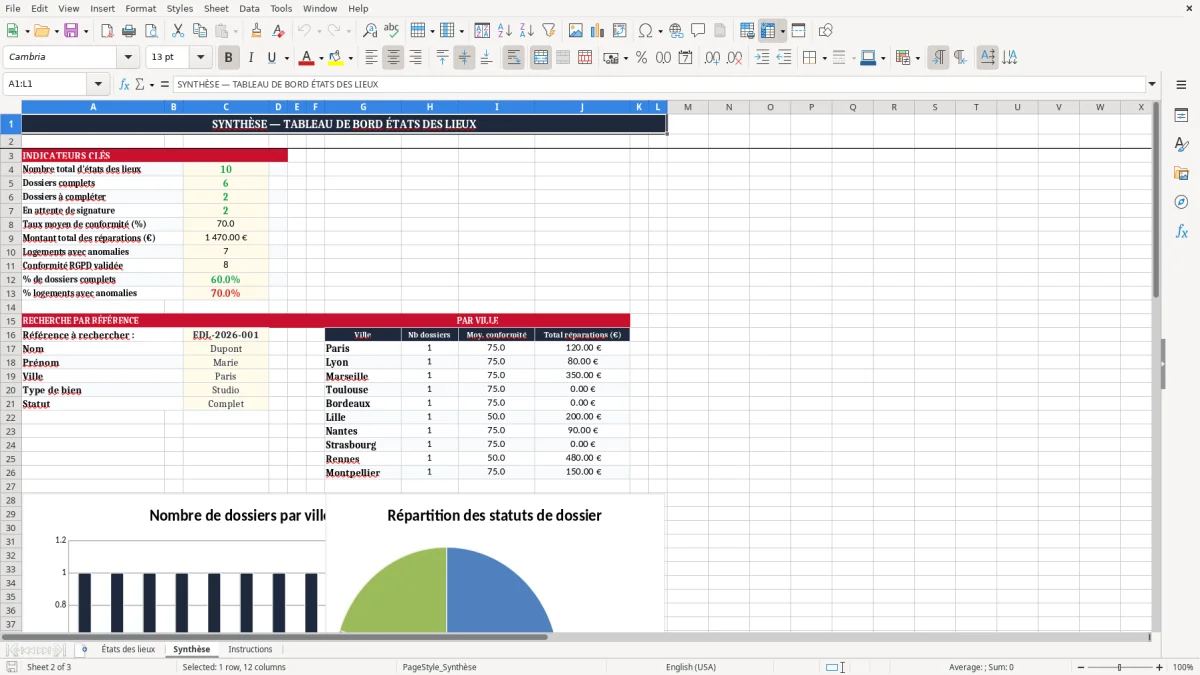
Task: Open the Font Color dropdown arrow
Action: click(321, 58)
